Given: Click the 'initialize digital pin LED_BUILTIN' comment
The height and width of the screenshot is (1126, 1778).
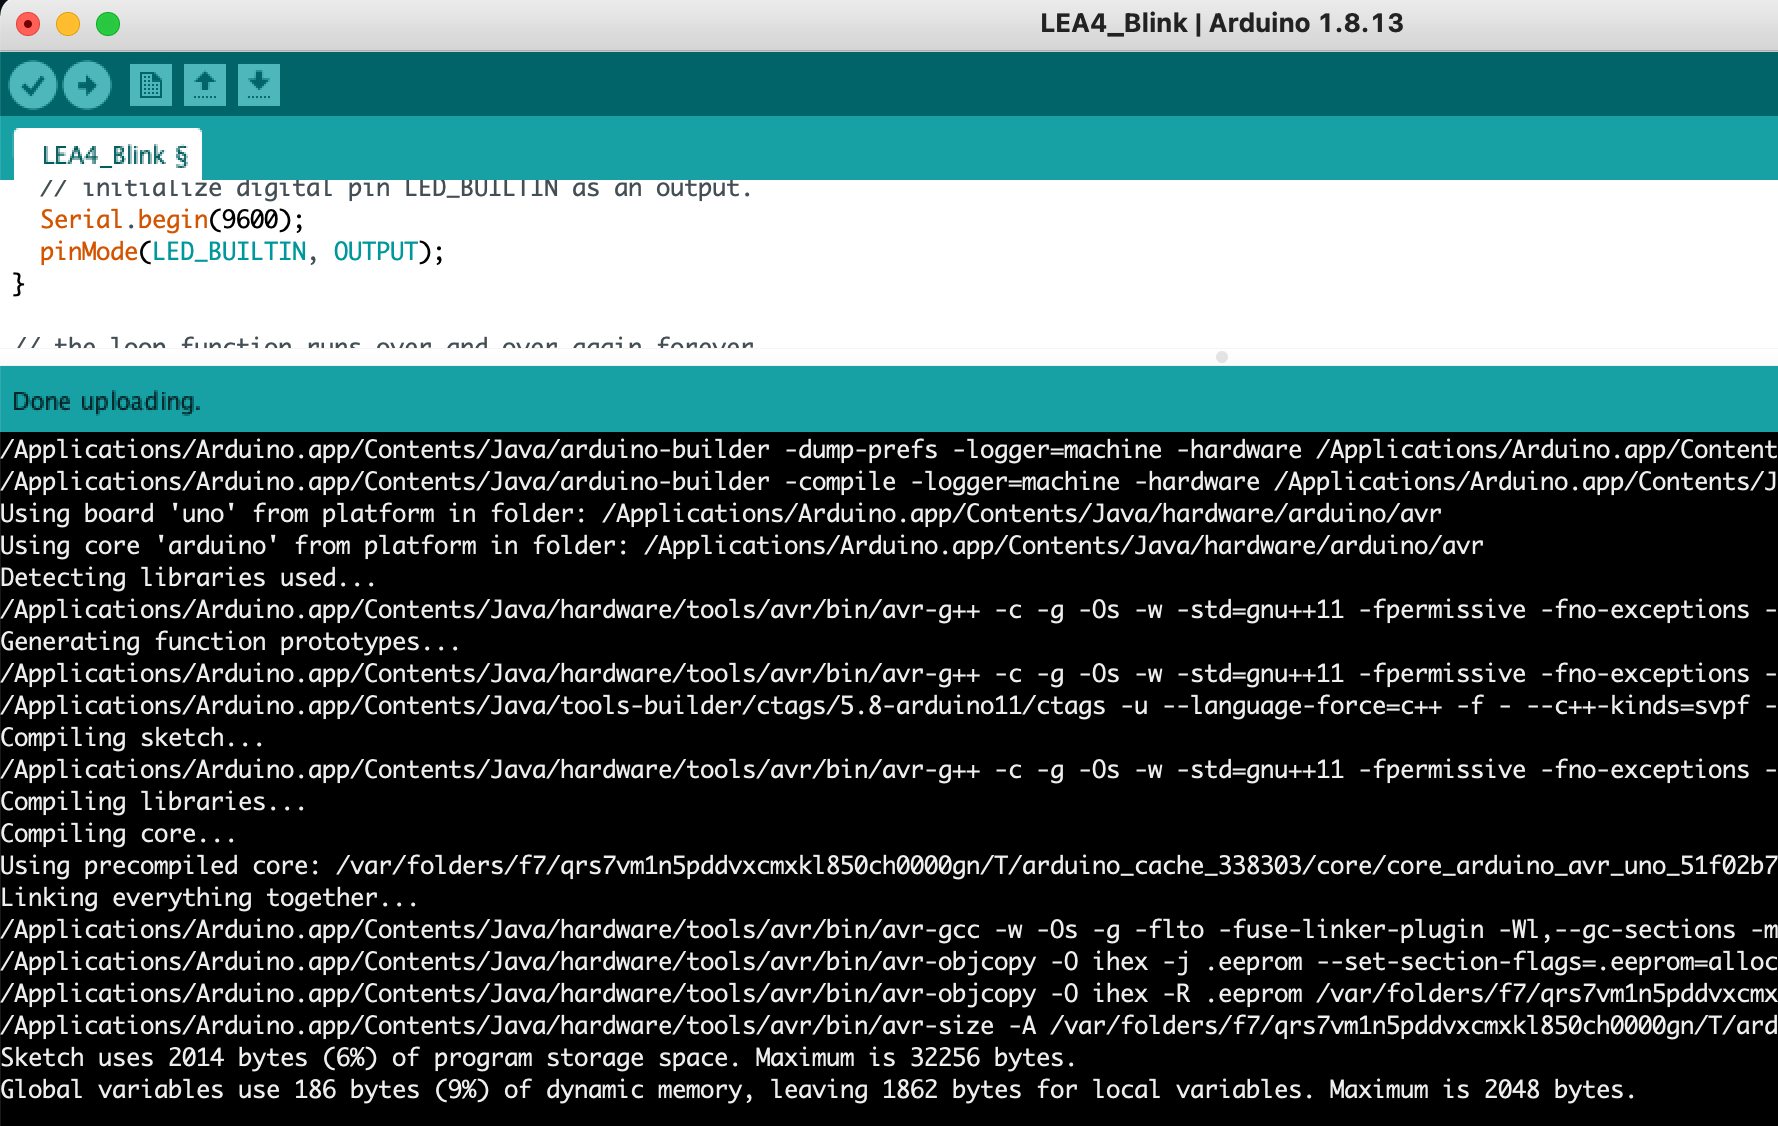Looking at the screenshot, I should click(396, 188).
